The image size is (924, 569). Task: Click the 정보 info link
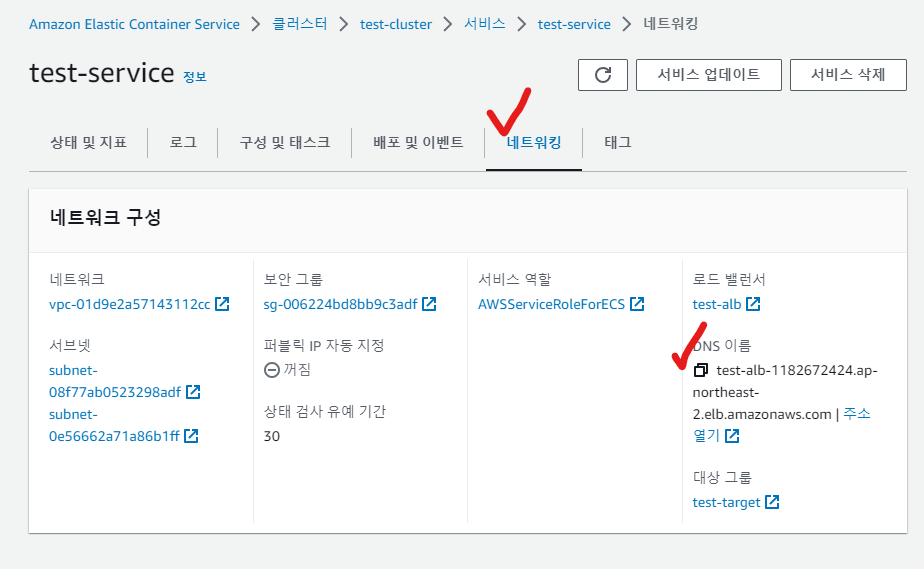(x=194, y=77)
